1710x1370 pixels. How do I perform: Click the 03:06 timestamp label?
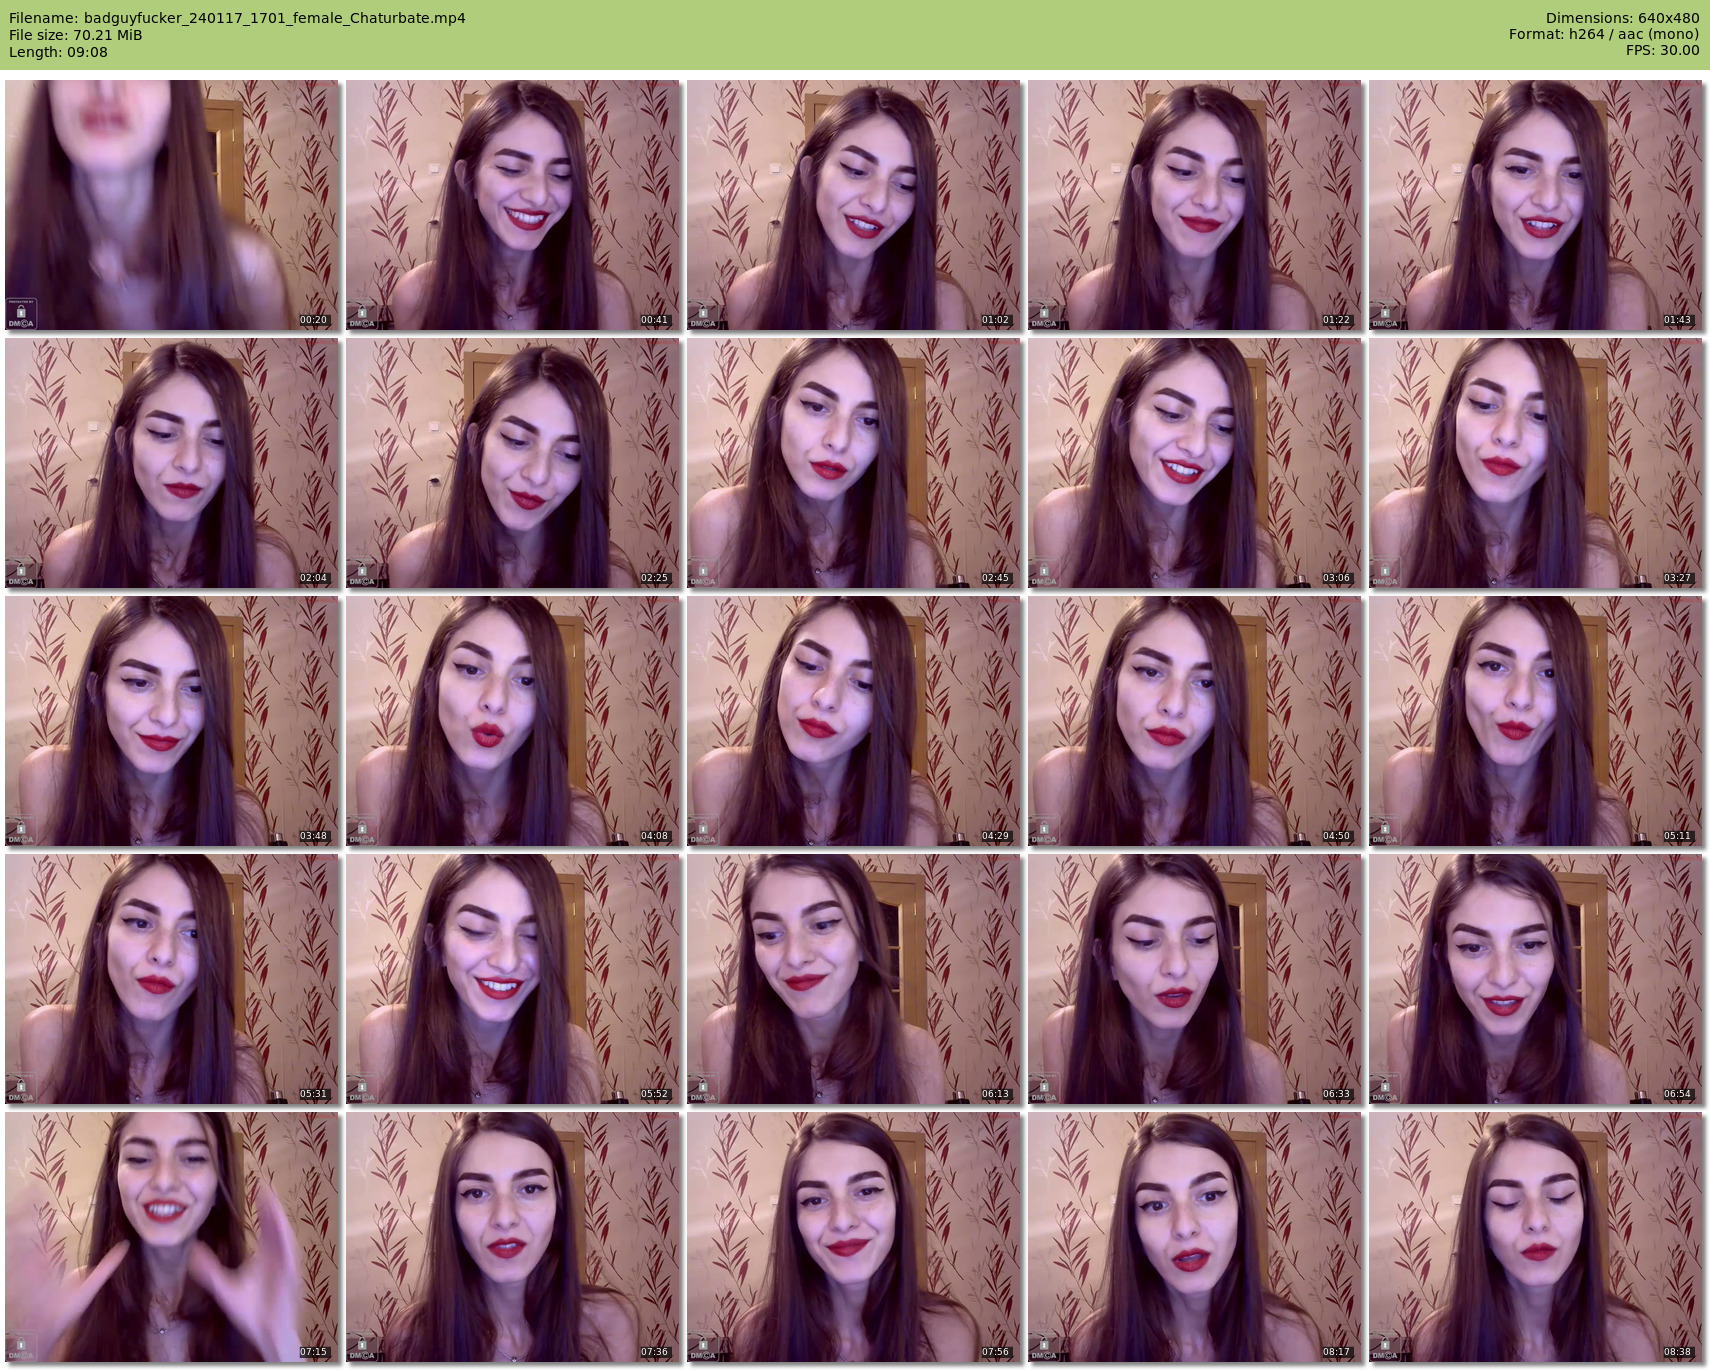coord(1336,578)
